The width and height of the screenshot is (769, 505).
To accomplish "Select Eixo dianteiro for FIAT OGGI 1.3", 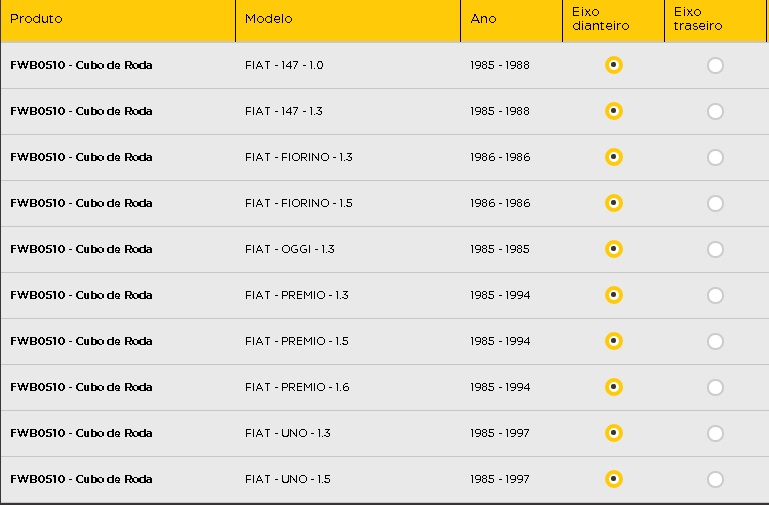I will (x=614, y=249).
